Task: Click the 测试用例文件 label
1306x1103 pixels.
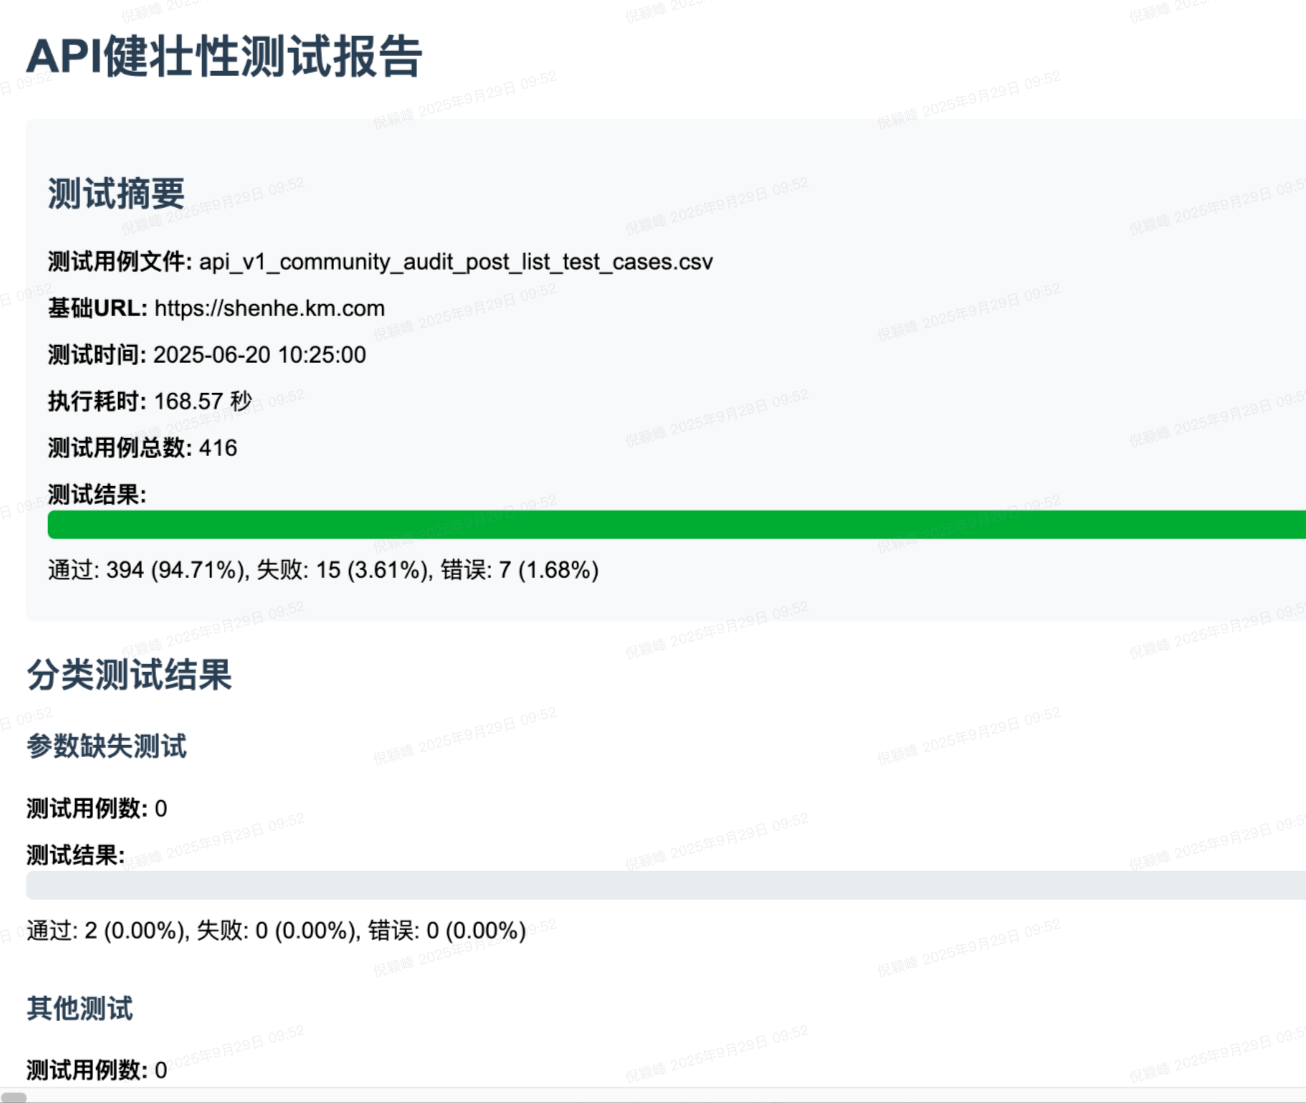Action: pyautogui.click(x=120, y=262)
